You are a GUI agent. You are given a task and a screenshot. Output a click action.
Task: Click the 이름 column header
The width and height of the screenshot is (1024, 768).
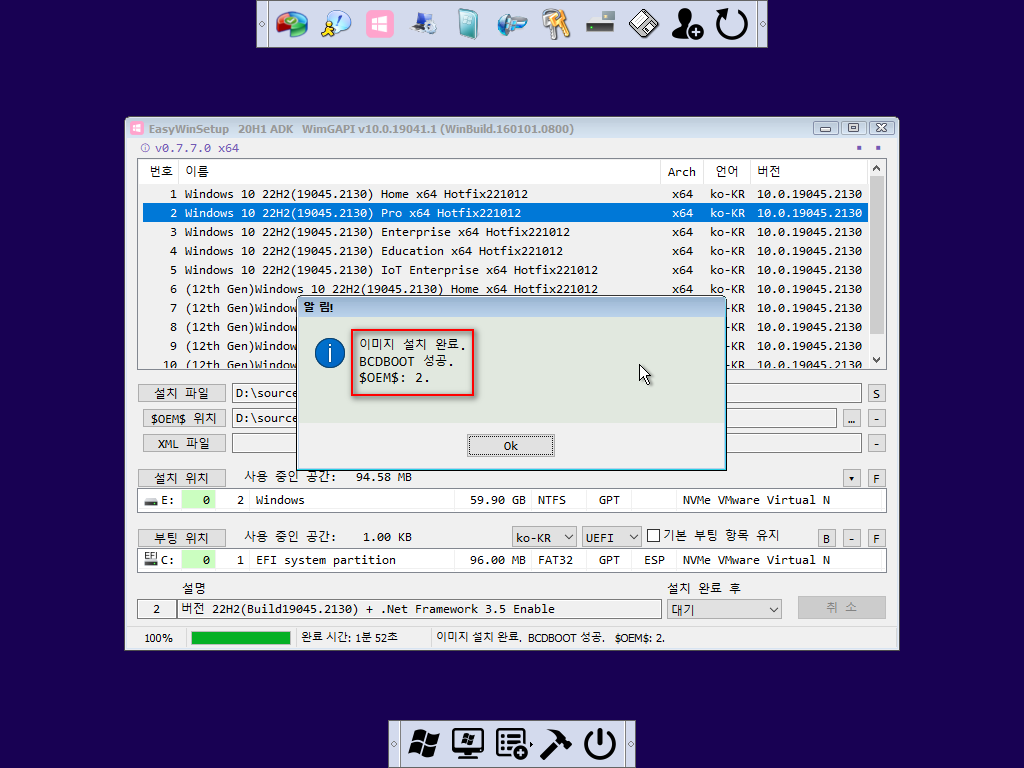(x=419, y=171)
